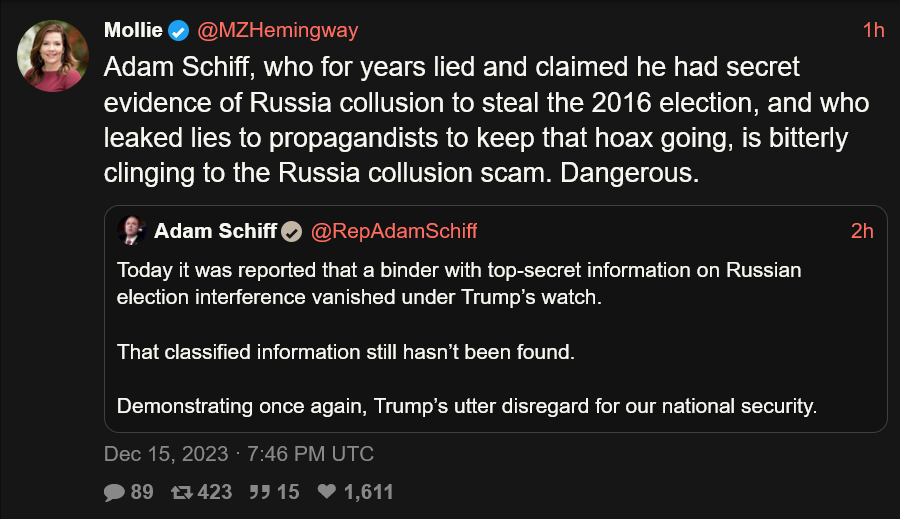The width and height of the screenshot is (900, 519).
Task: Open the @RepAdamSchiff handle link
Action: pos(394,231)
